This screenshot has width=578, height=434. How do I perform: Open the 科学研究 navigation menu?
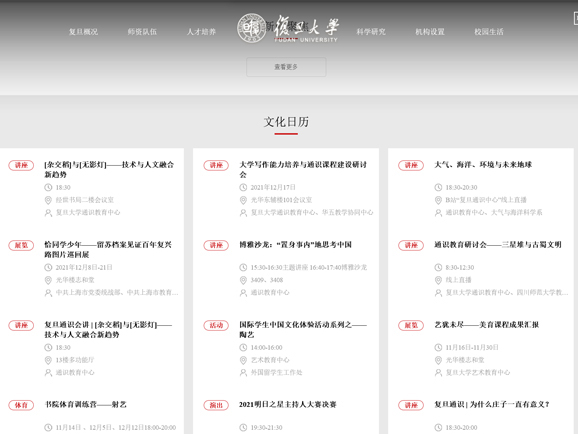coord(371,32)
